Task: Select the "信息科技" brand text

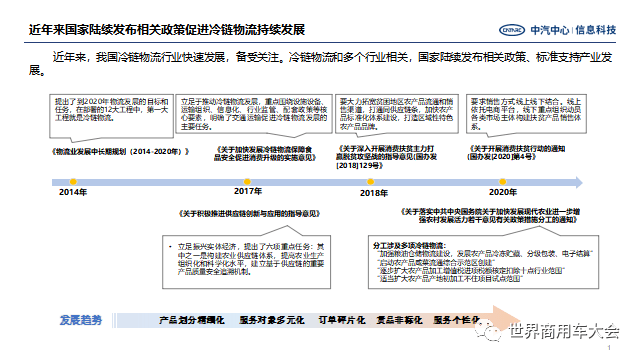Action: pyautogui.click(x=596, y=30)
